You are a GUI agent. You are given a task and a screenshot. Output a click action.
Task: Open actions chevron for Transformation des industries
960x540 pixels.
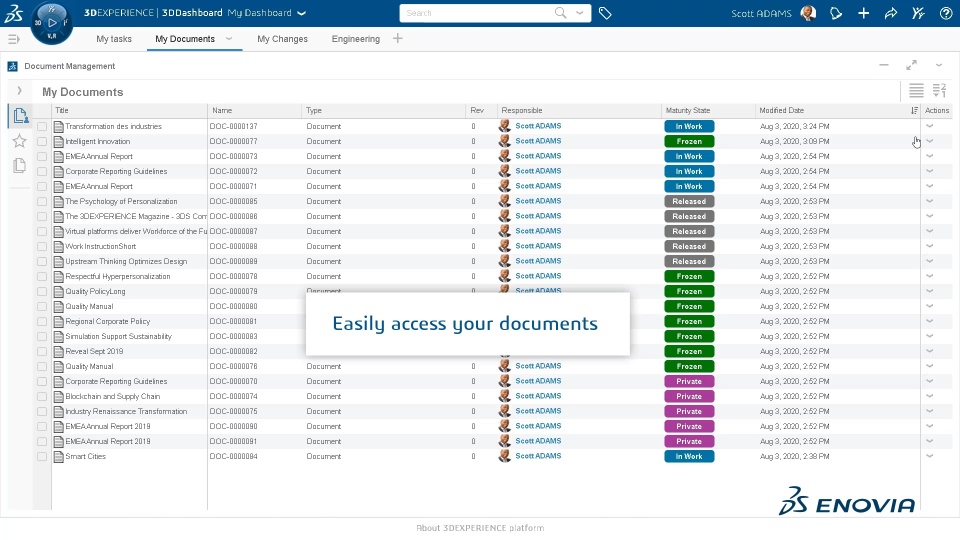(x=929, y=126)
